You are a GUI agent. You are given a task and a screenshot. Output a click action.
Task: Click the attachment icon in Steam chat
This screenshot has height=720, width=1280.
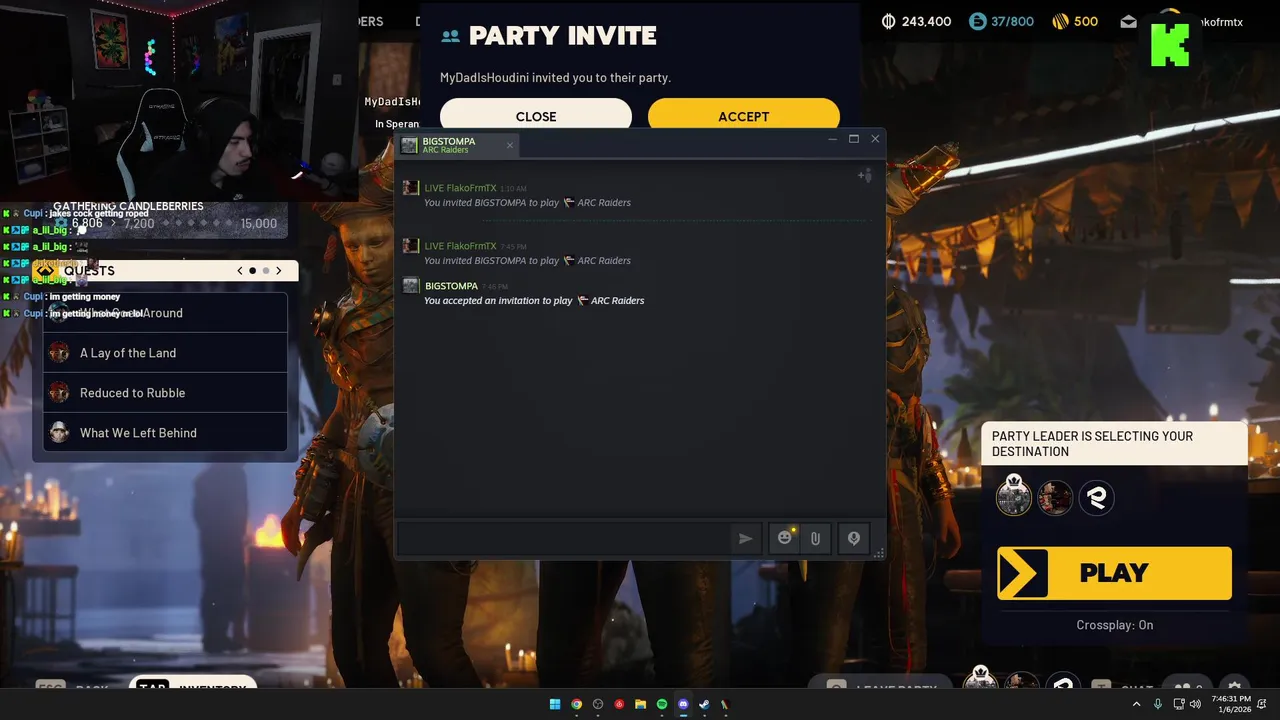point(815,538)
